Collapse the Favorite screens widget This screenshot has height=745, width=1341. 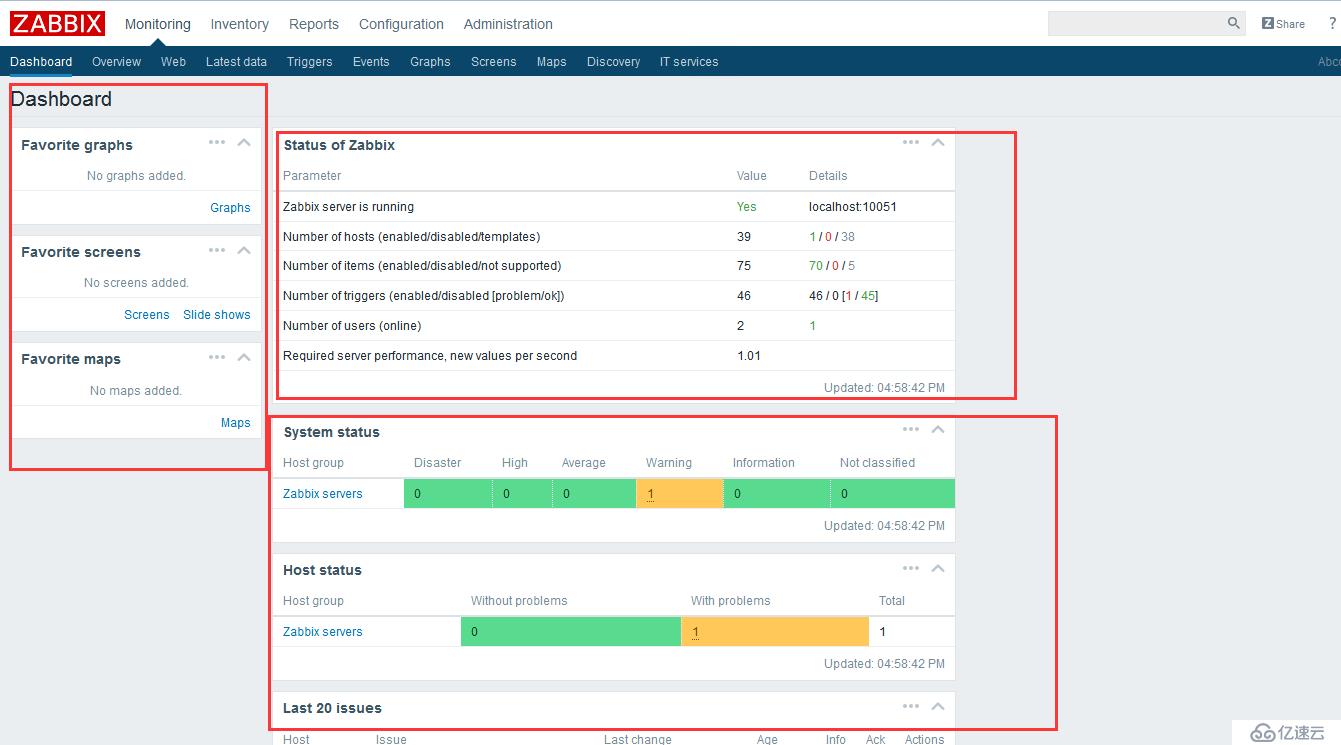(244, 250)
